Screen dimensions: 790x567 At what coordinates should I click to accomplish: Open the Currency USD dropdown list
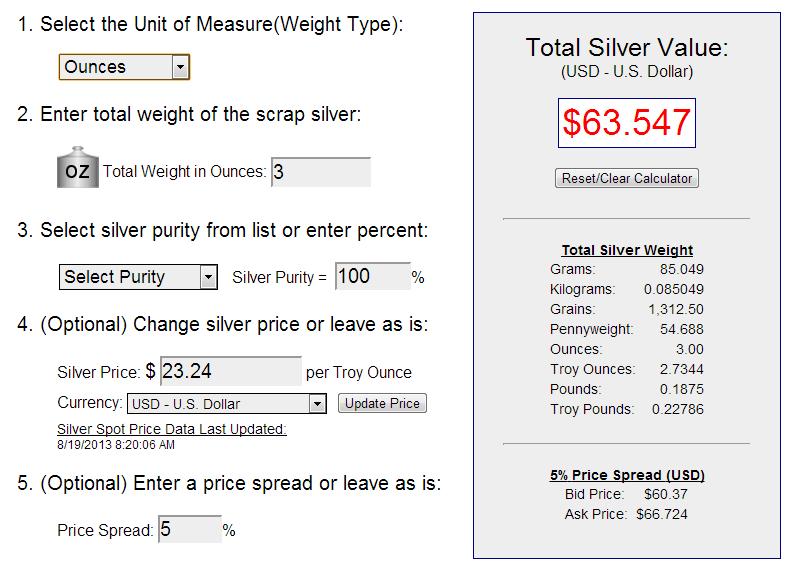[227, 404]
